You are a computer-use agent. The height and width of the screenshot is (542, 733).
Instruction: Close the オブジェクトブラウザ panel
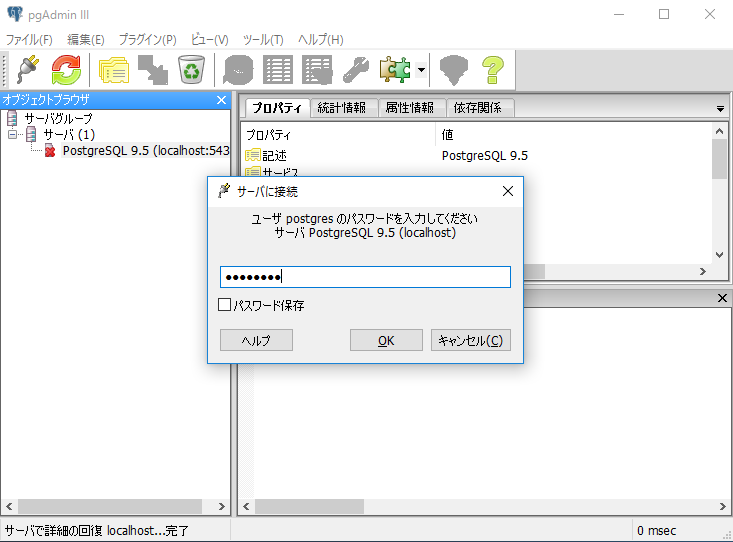[x=222, y=100]
